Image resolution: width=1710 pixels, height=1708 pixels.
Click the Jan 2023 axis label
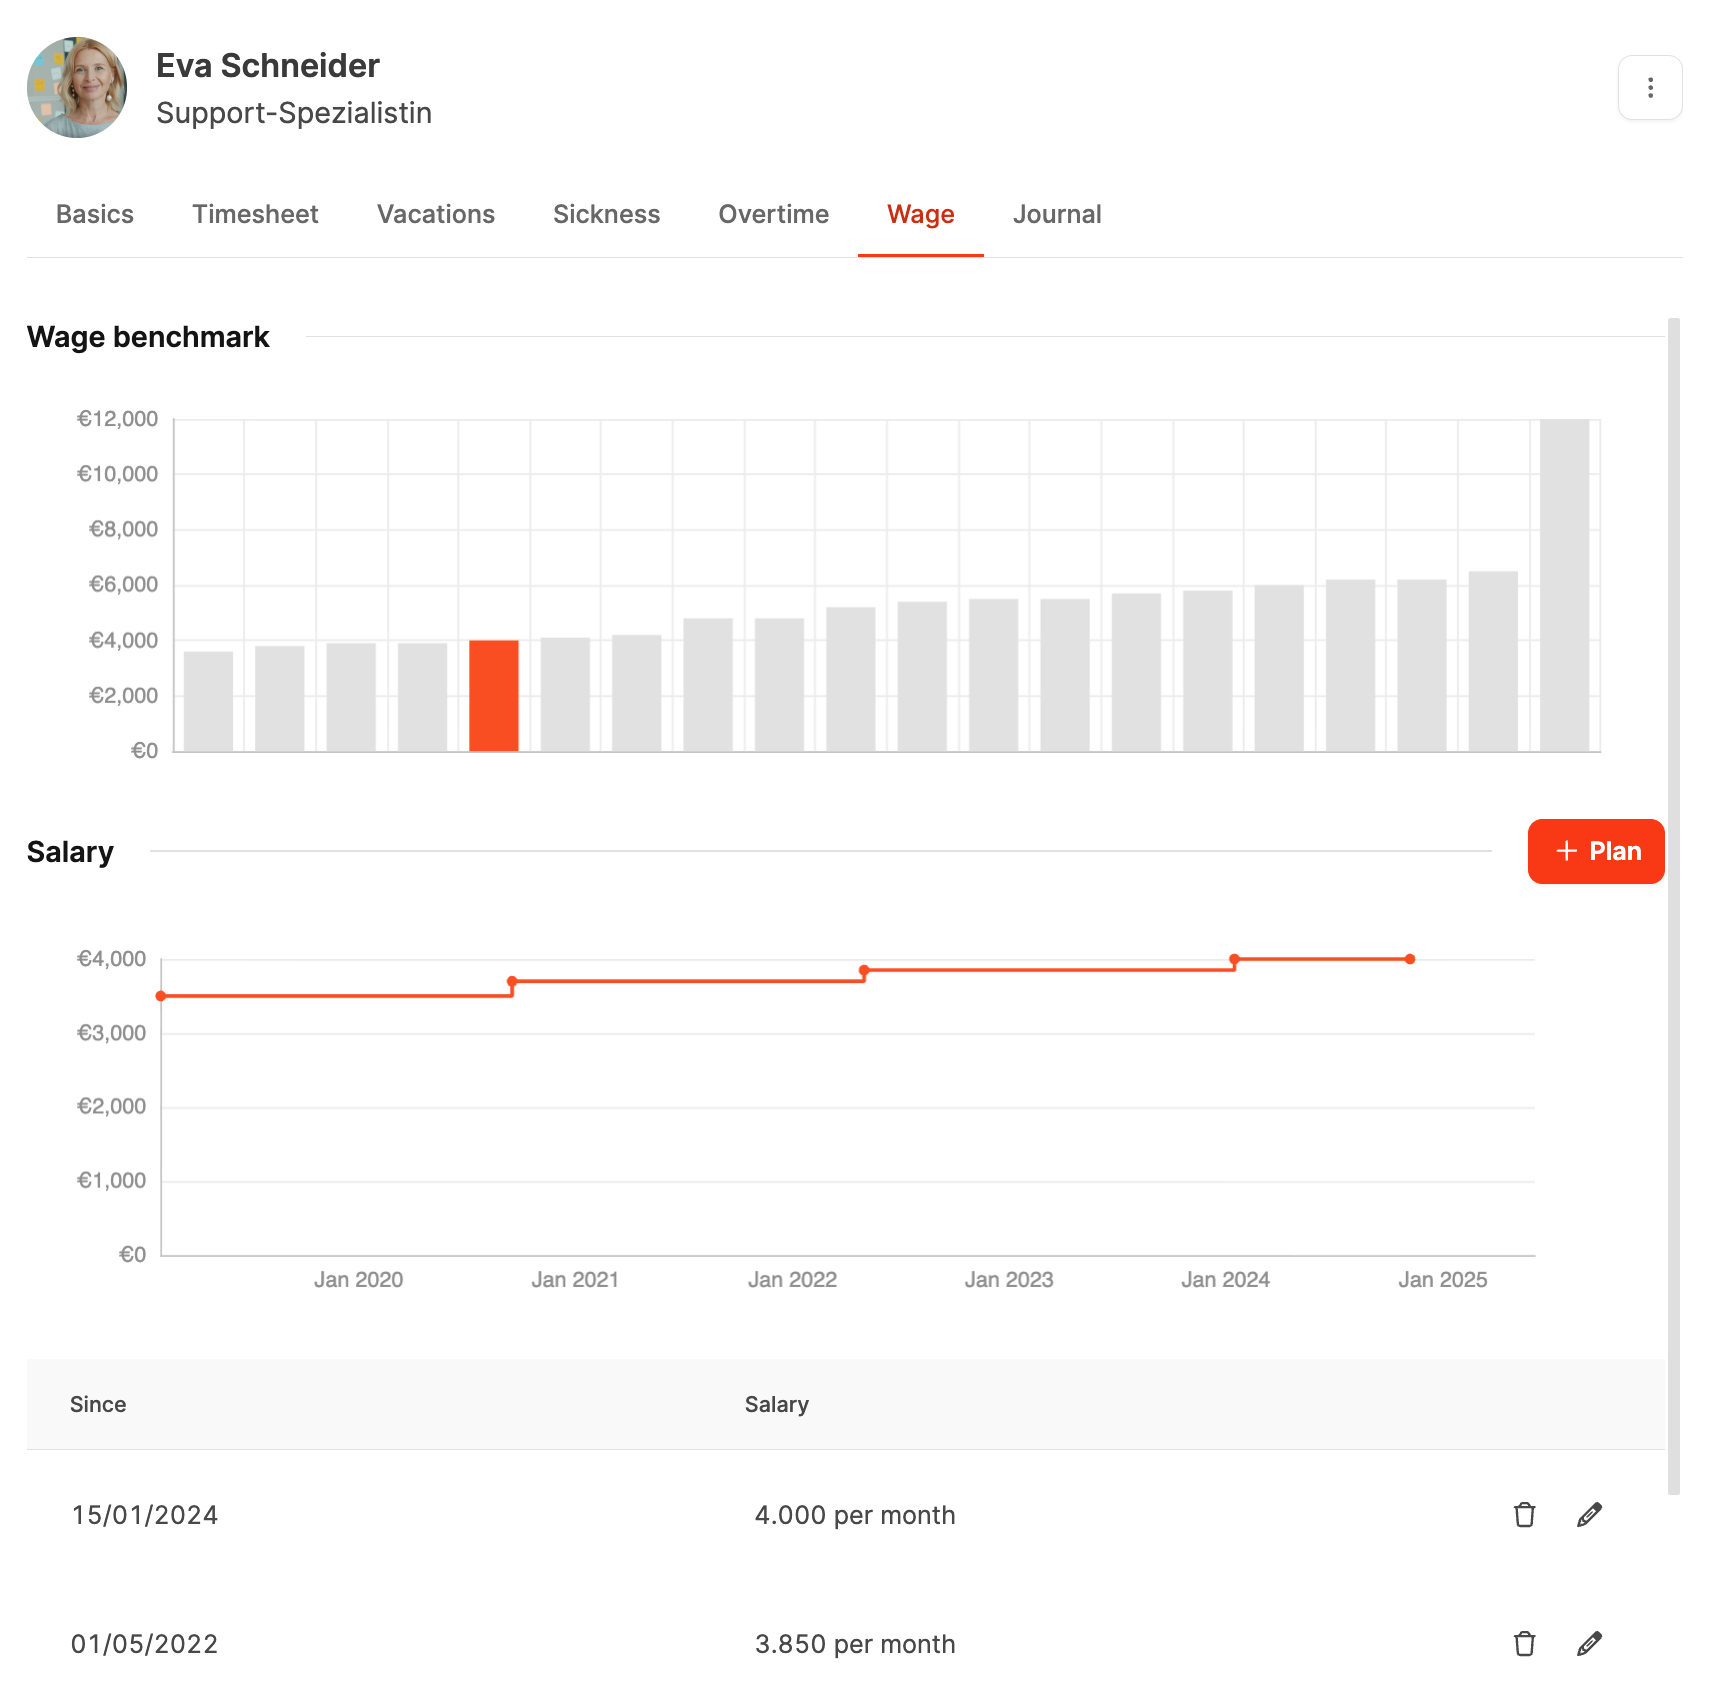[x=1009, y=1280]
